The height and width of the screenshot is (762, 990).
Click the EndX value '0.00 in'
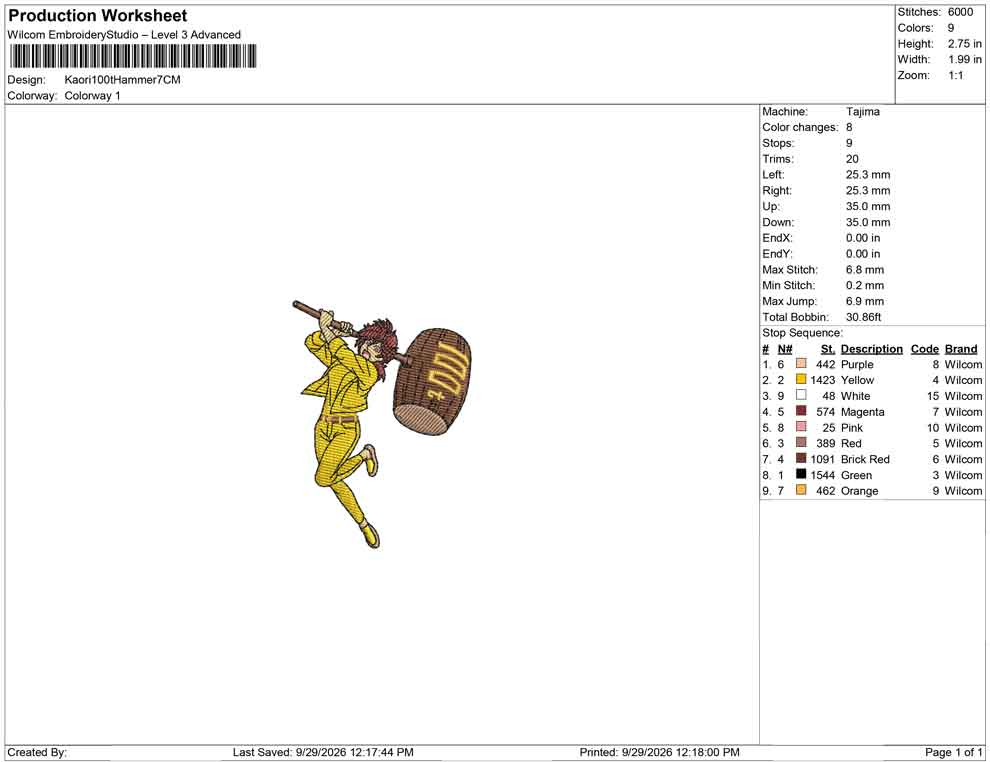[x=863, y=238]
